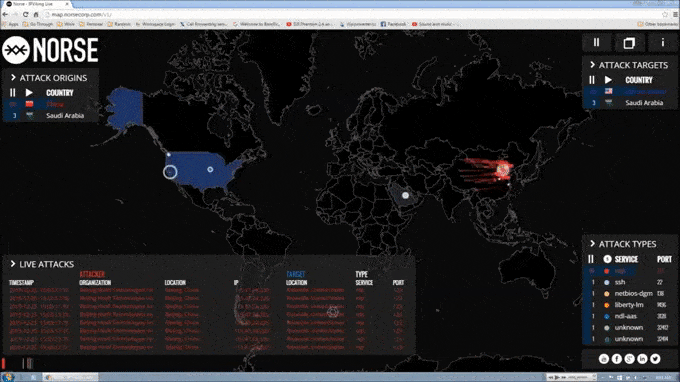Pause the attack map animation

coord(596,42)
